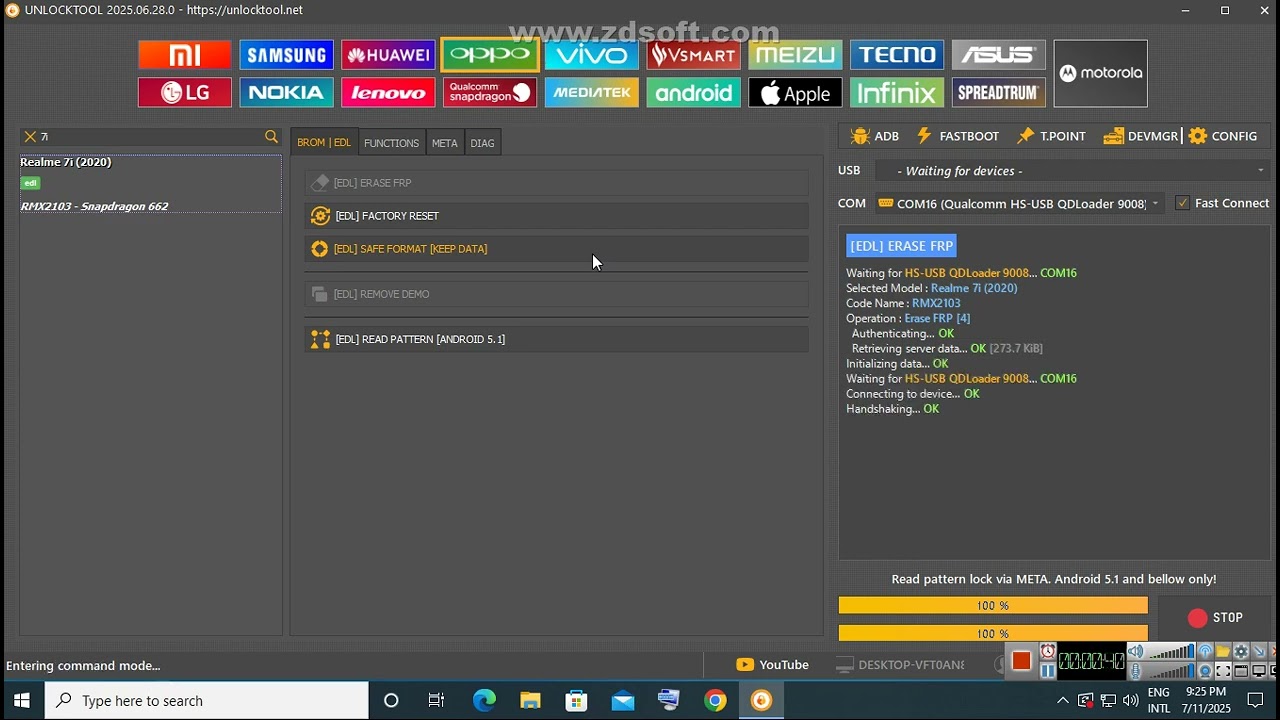Run [EDL] FACTORY RESET
Image resolution: width=1280 pixels, height=720 pixels.
tap(557, 216)
